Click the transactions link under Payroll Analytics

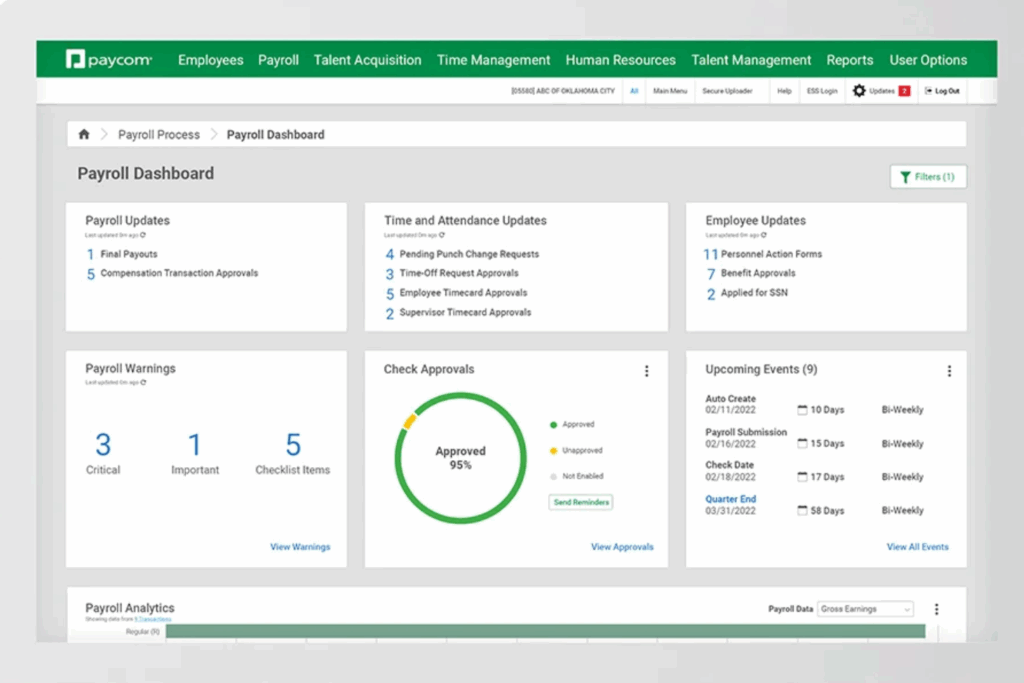pos(153,619)
